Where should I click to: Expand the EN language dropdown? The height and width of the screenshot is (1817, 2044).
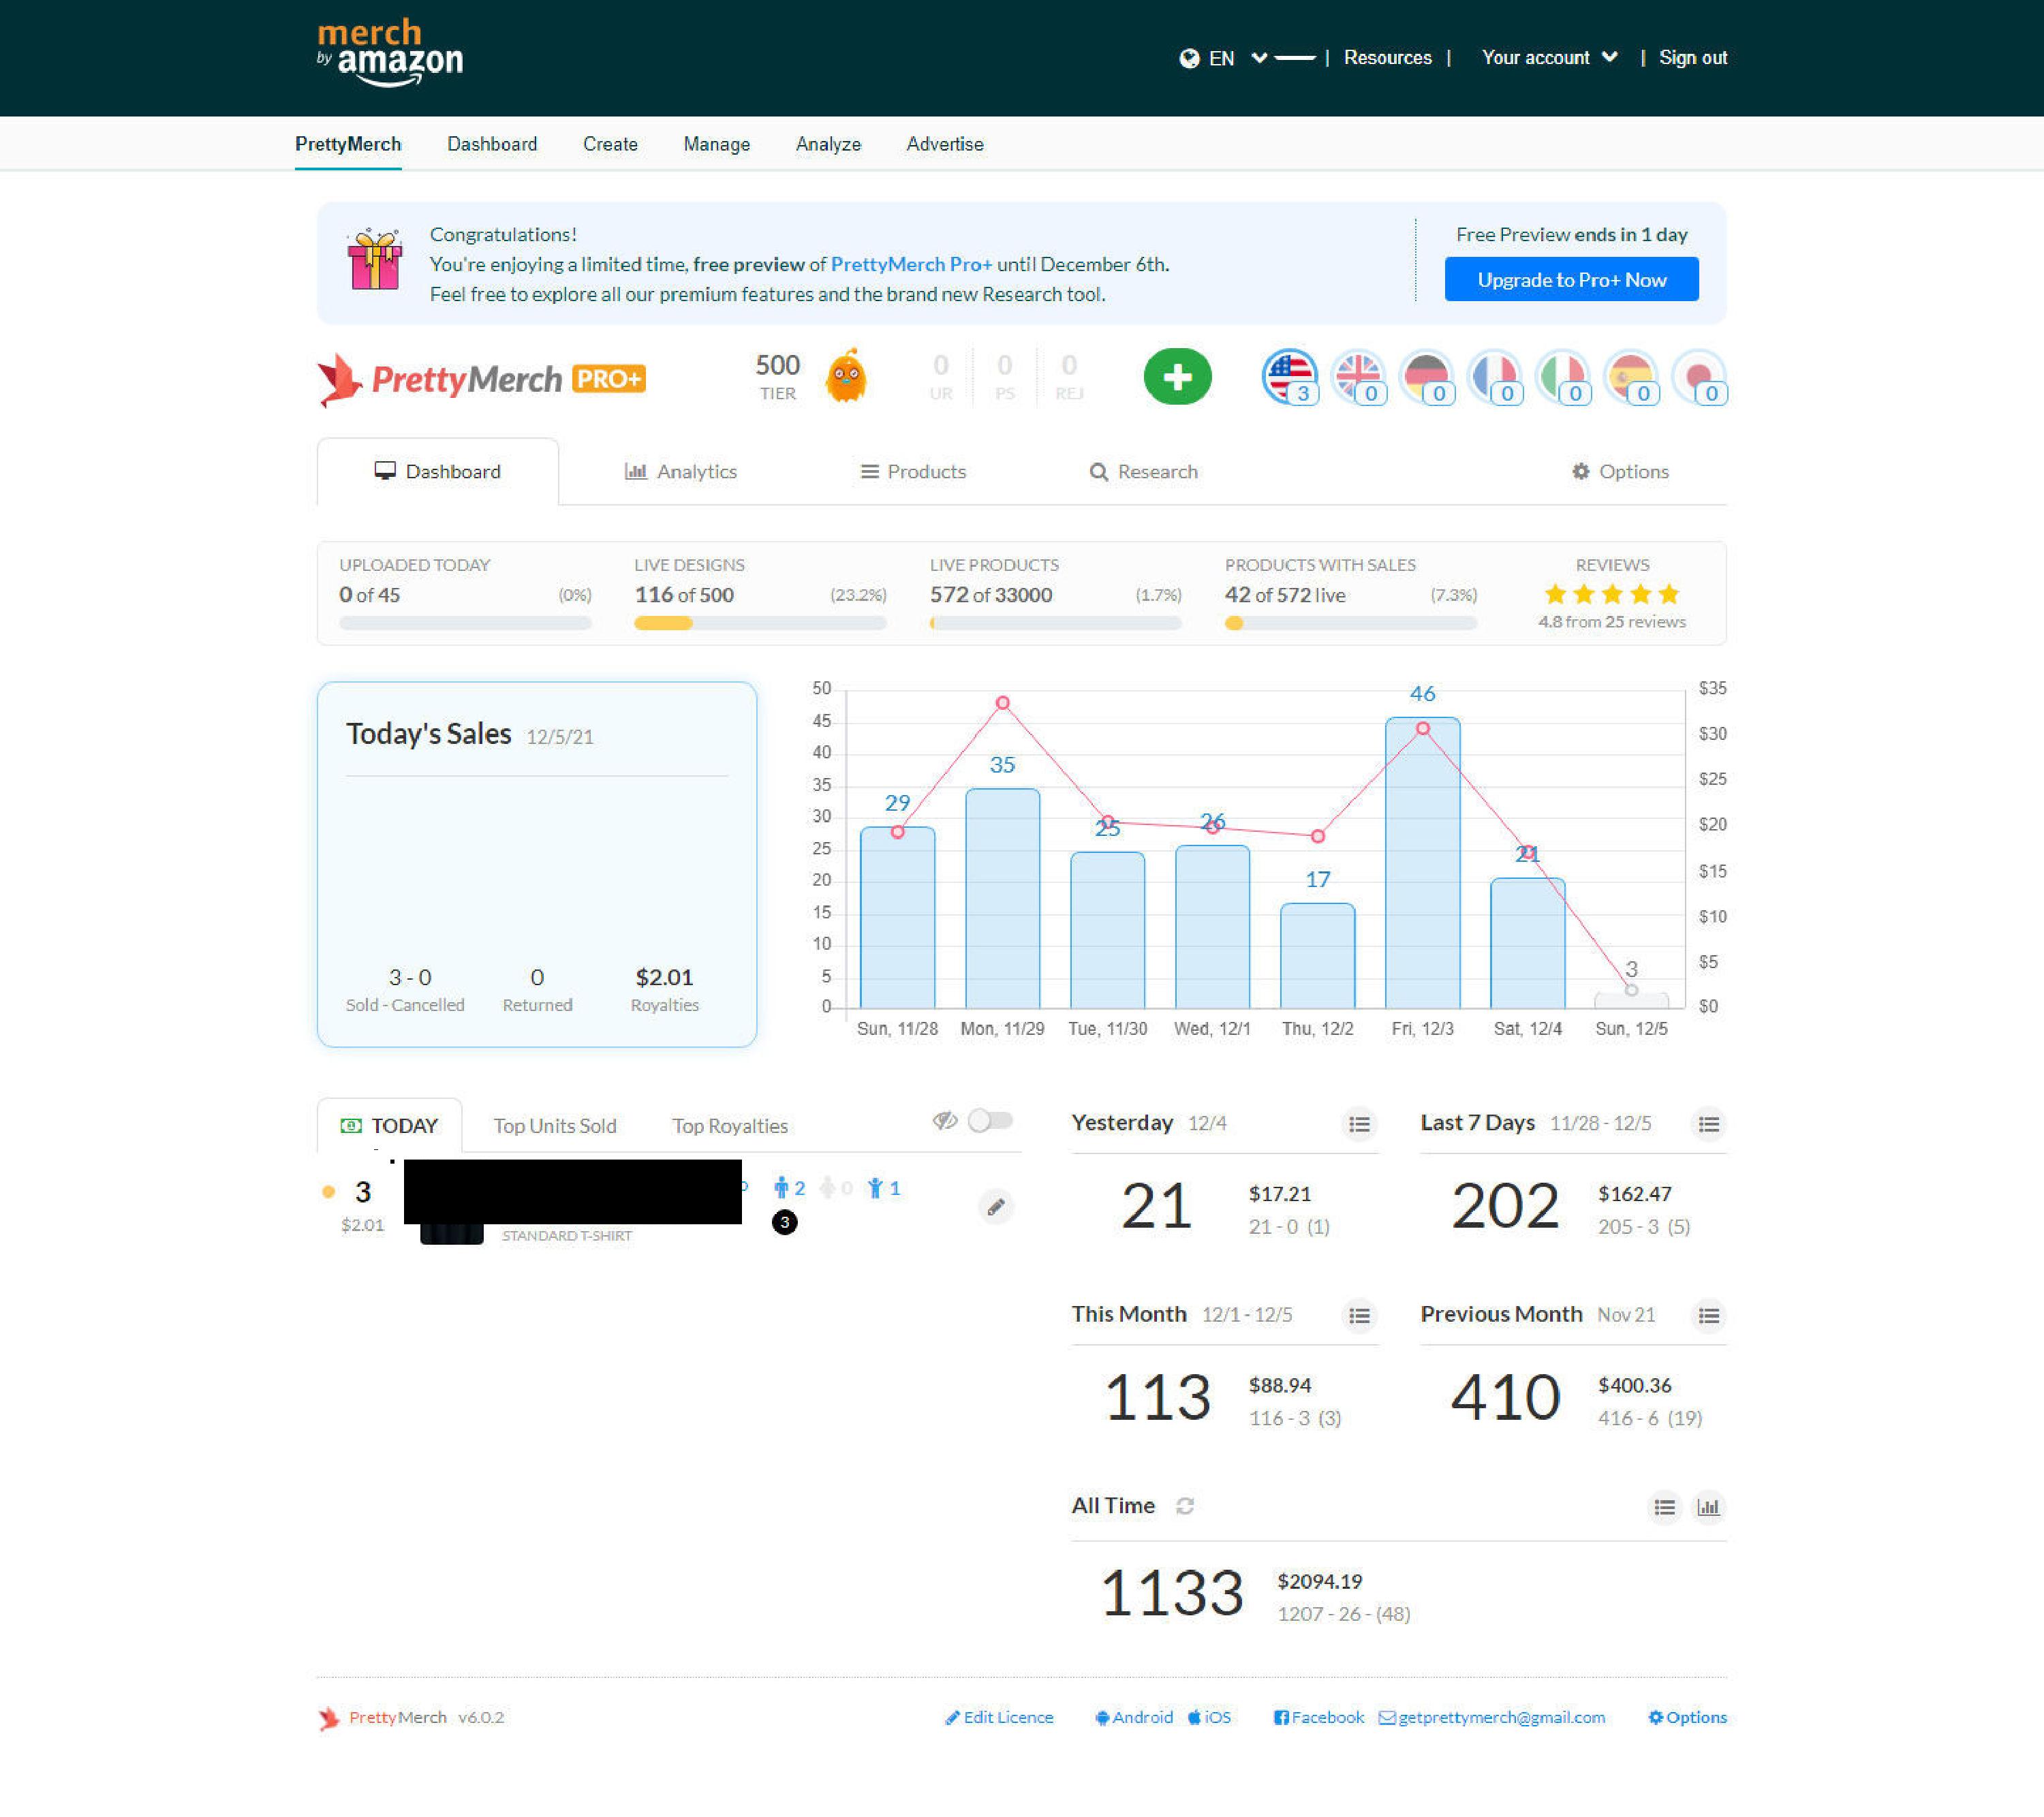(x=1223, y=58)
